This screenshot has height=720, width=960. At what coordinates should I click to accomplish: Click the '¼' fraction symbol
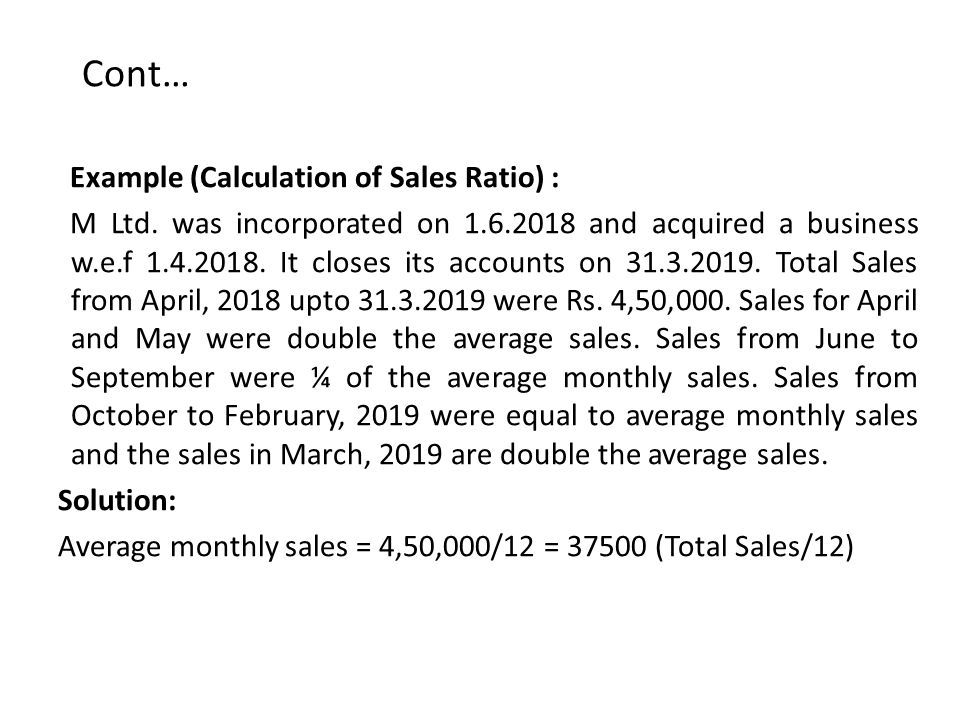tap(320, 378)
